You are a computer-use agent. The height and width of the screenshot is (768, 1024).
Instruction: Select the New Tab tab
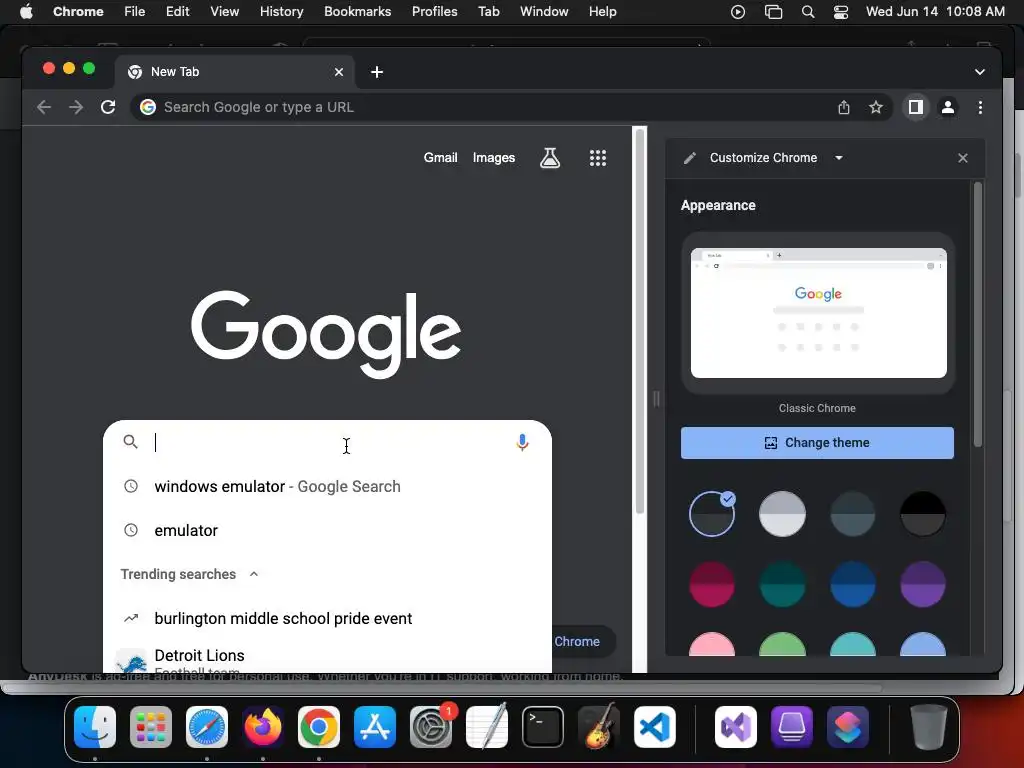click(235, 72)
